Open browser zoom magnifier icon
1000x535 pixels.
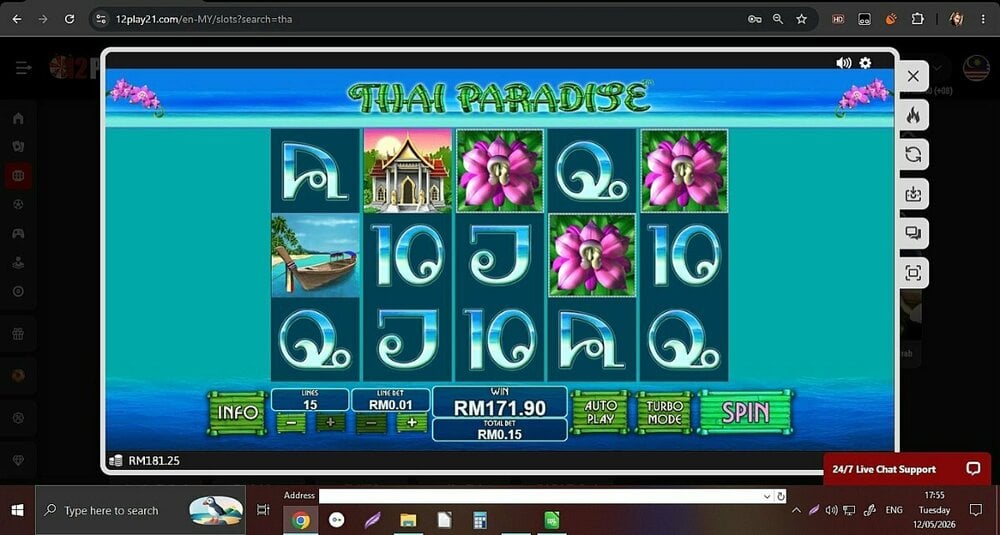point(778,19)
